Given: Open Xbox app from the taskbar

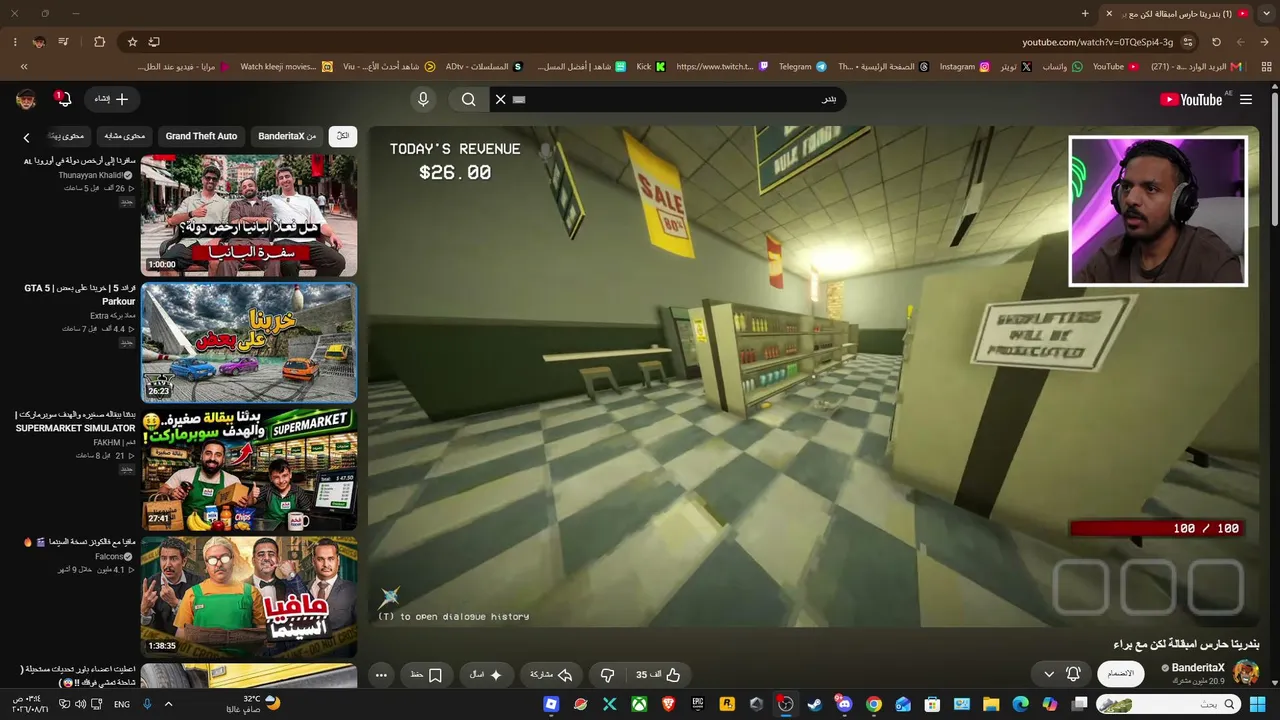Looking at the screenshot, I should (639, 704).
